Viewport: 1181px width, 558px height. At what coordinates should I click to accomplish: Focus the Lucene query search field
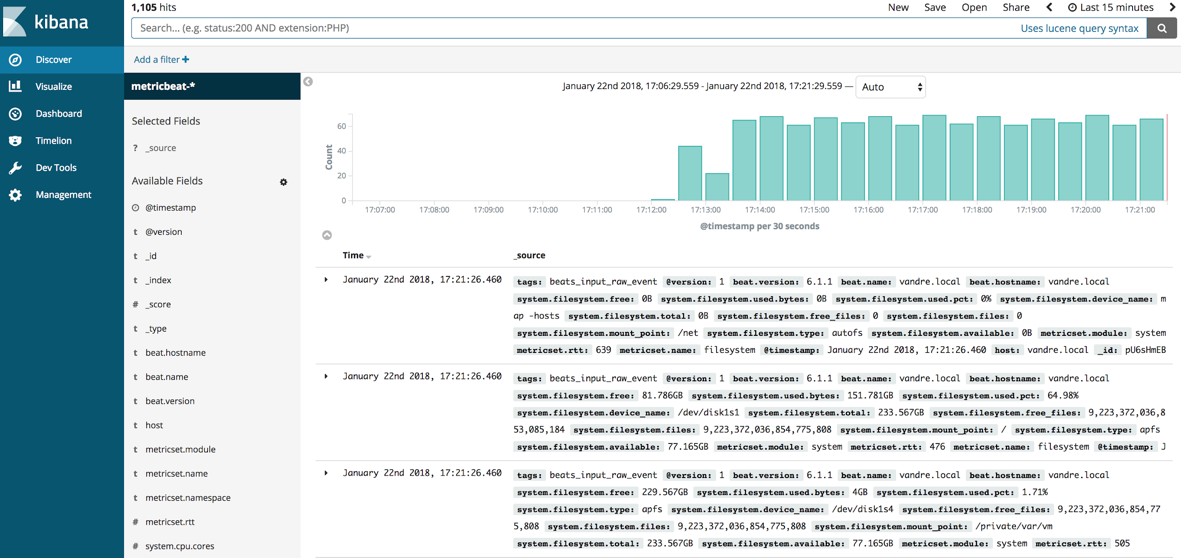coord(570,28)
